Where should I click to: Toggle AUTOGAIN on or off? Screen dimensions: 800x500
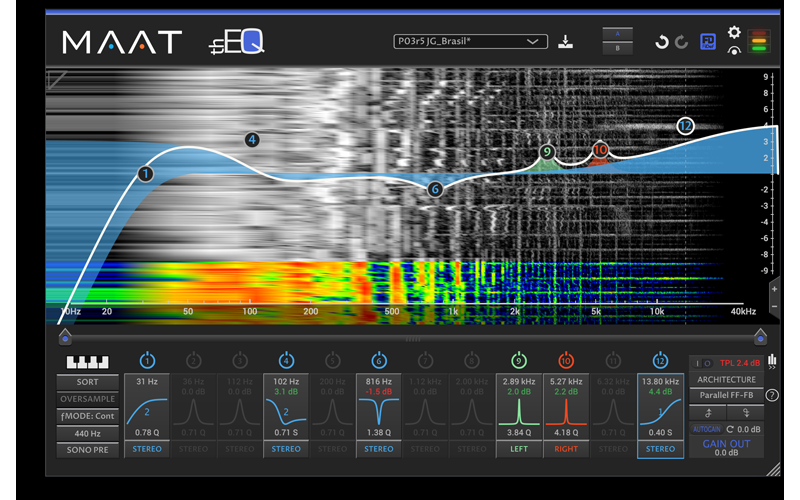(x=707, y=429)
